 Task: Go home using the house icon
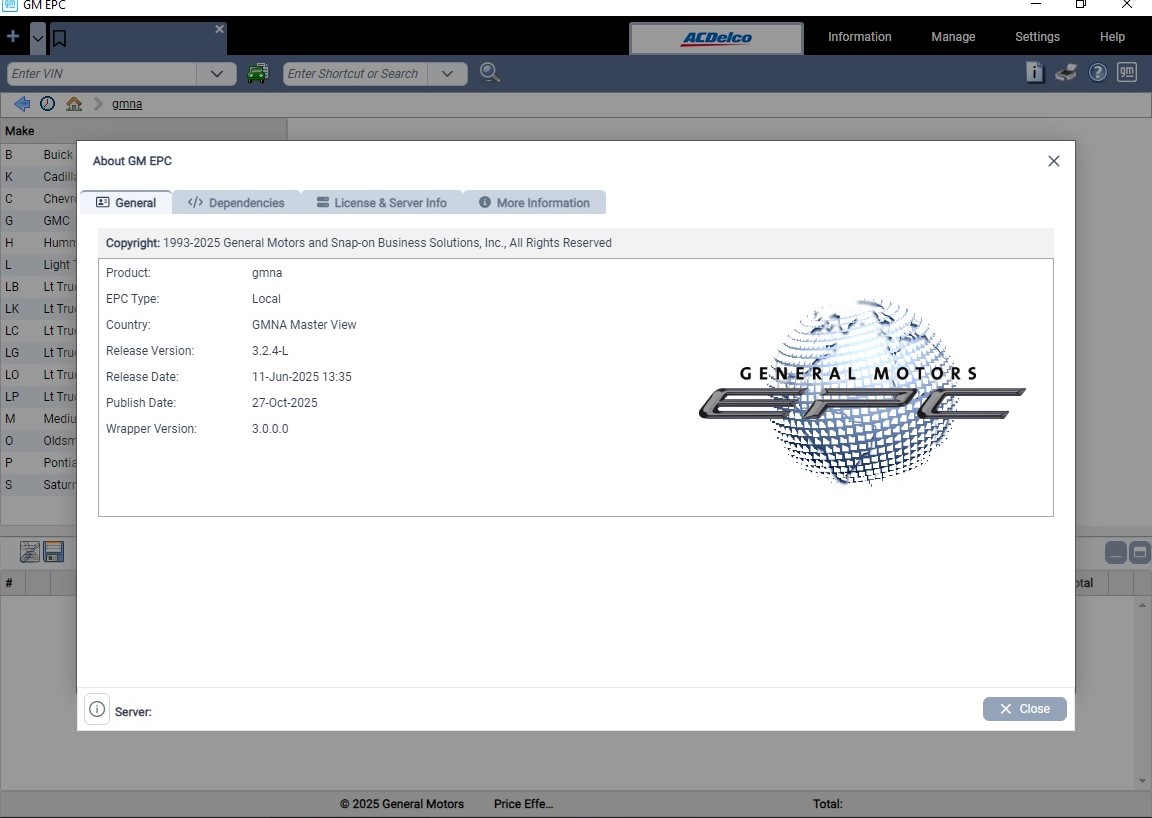[73, 103]
